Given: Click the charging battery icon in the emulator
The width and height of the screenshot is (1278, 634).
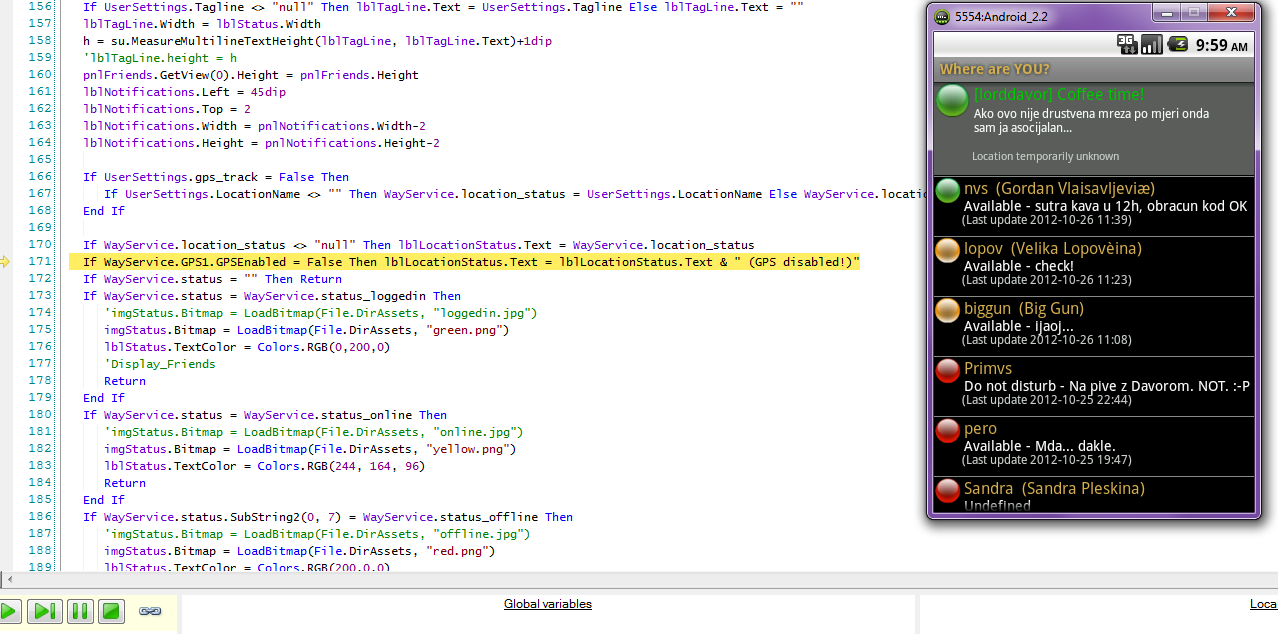Looking at the screenshot, I should pos(1178,44).
